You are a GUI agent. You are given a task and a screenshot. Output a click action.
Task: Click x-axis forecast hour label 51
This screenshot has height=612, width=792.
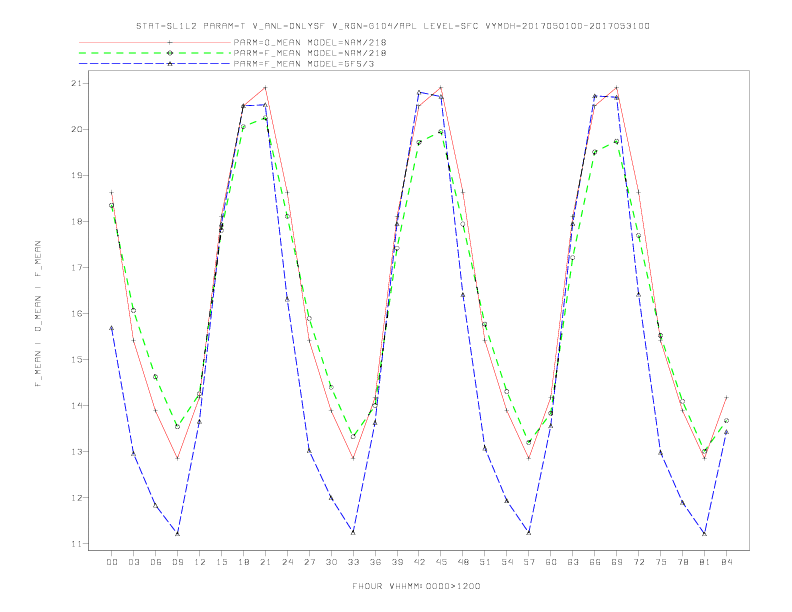click(x=485, y=562)
